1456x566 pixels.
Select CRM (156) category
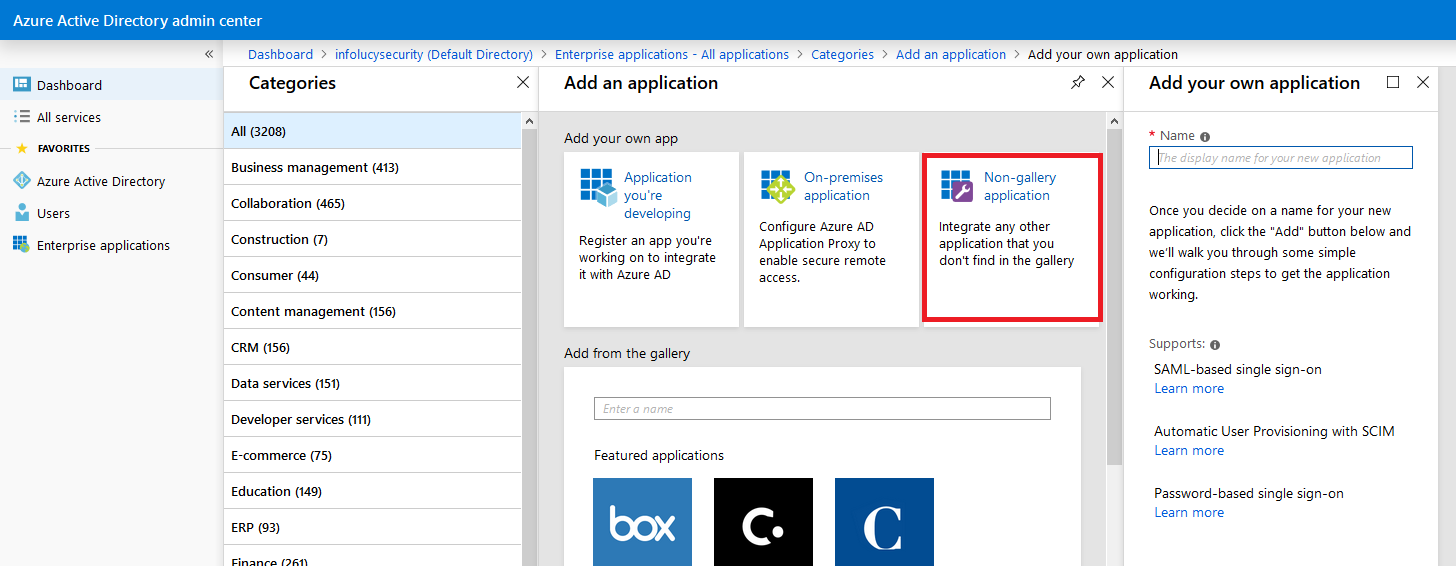372,347
